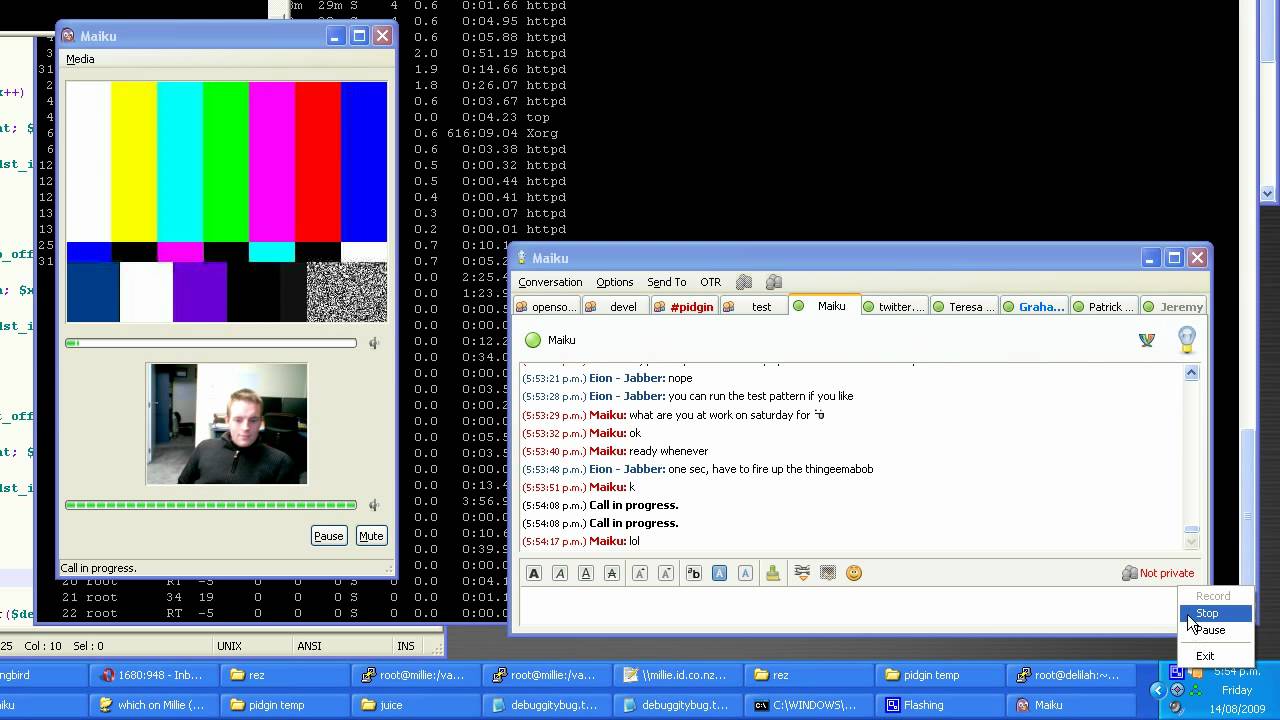
Task: Click the color bars test pattern video
Action: (x=227, y=202)
